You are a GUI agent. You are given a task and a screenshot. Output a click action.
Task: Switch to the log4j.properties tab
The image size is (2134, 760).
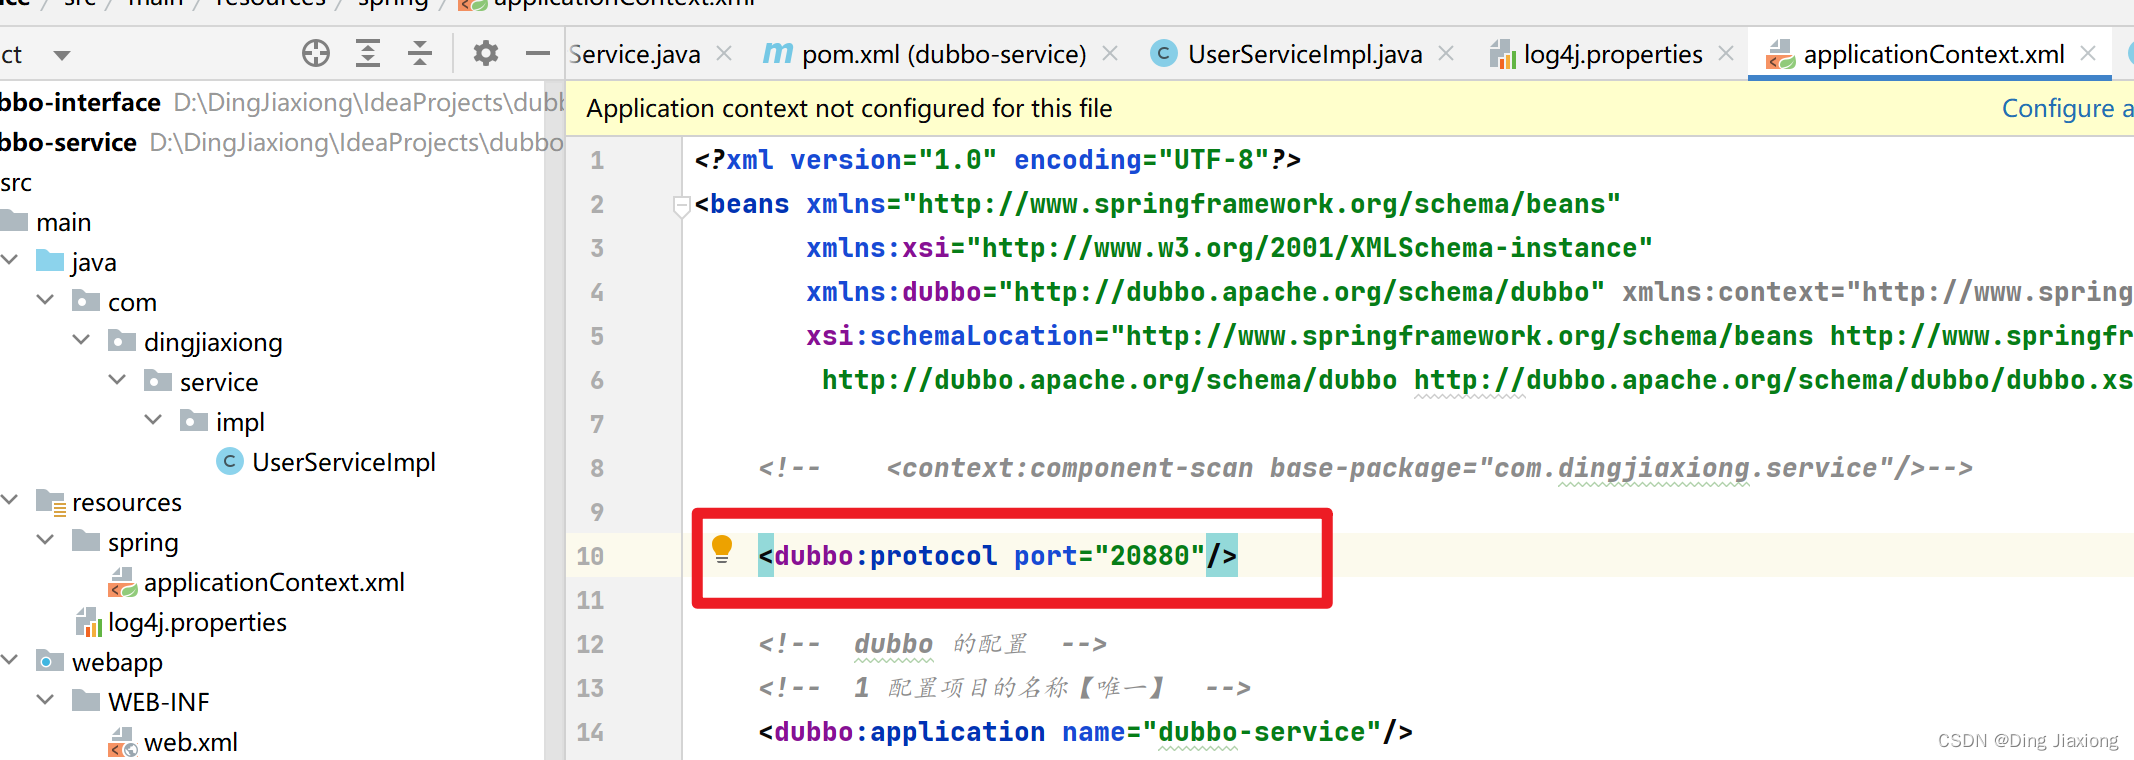(1613, 54)
